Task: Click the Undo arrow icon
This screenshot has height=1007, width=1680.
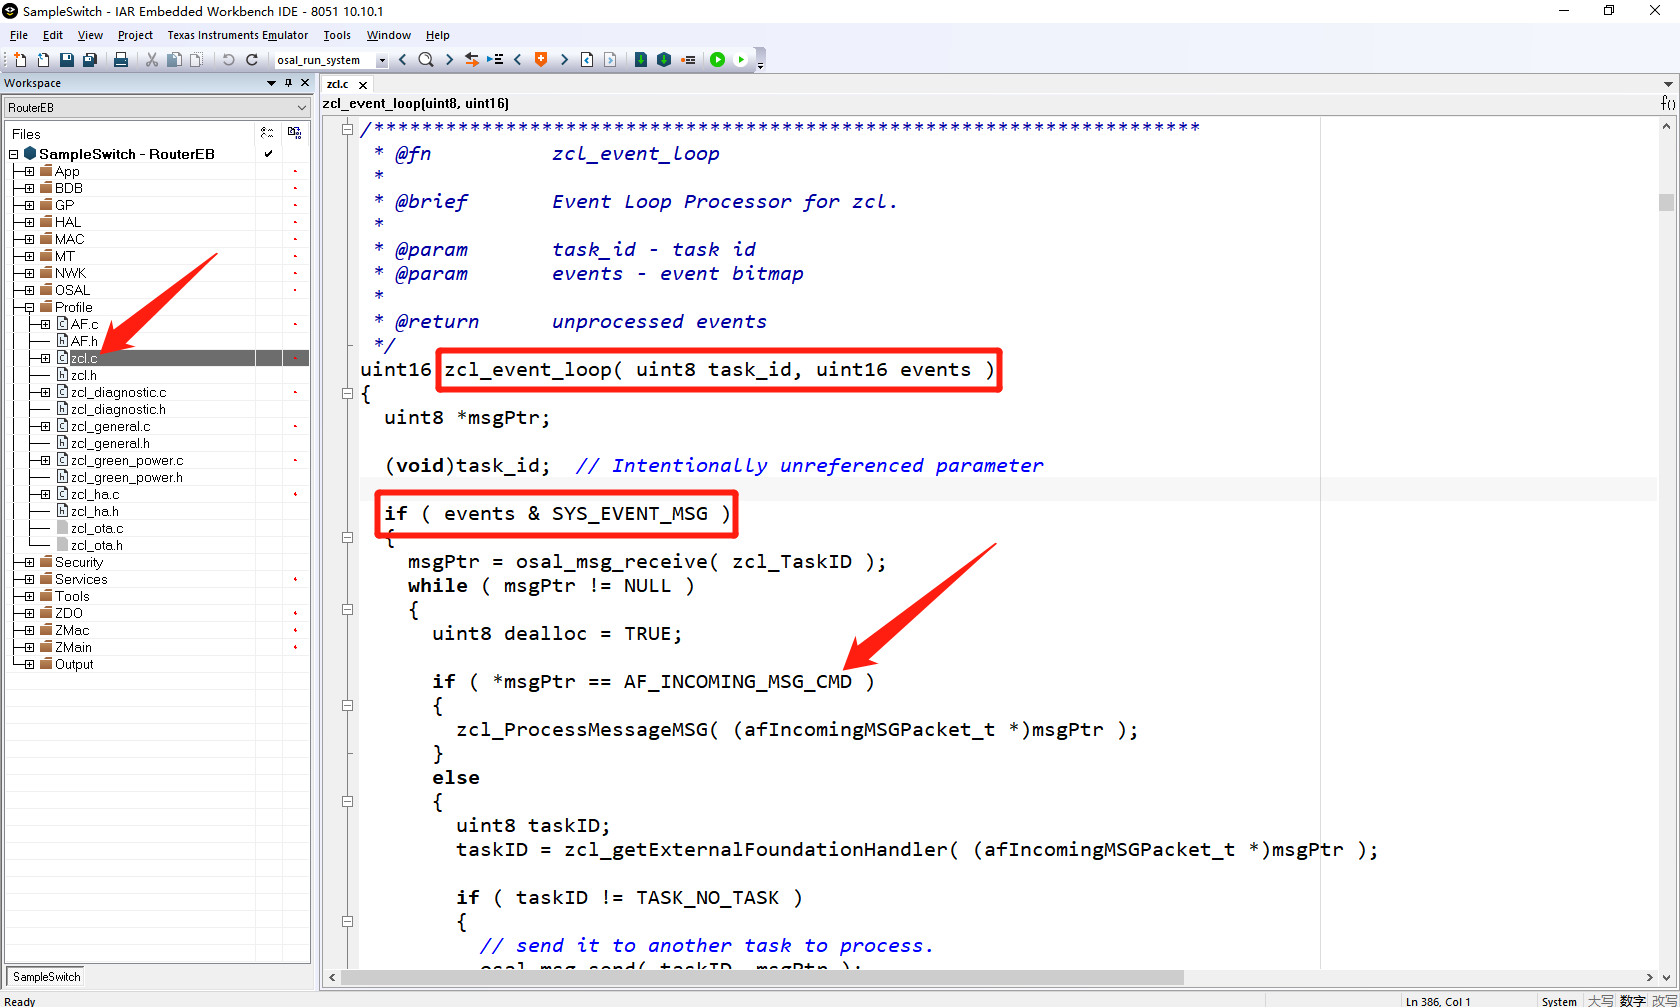Action: tap(228, 60)
